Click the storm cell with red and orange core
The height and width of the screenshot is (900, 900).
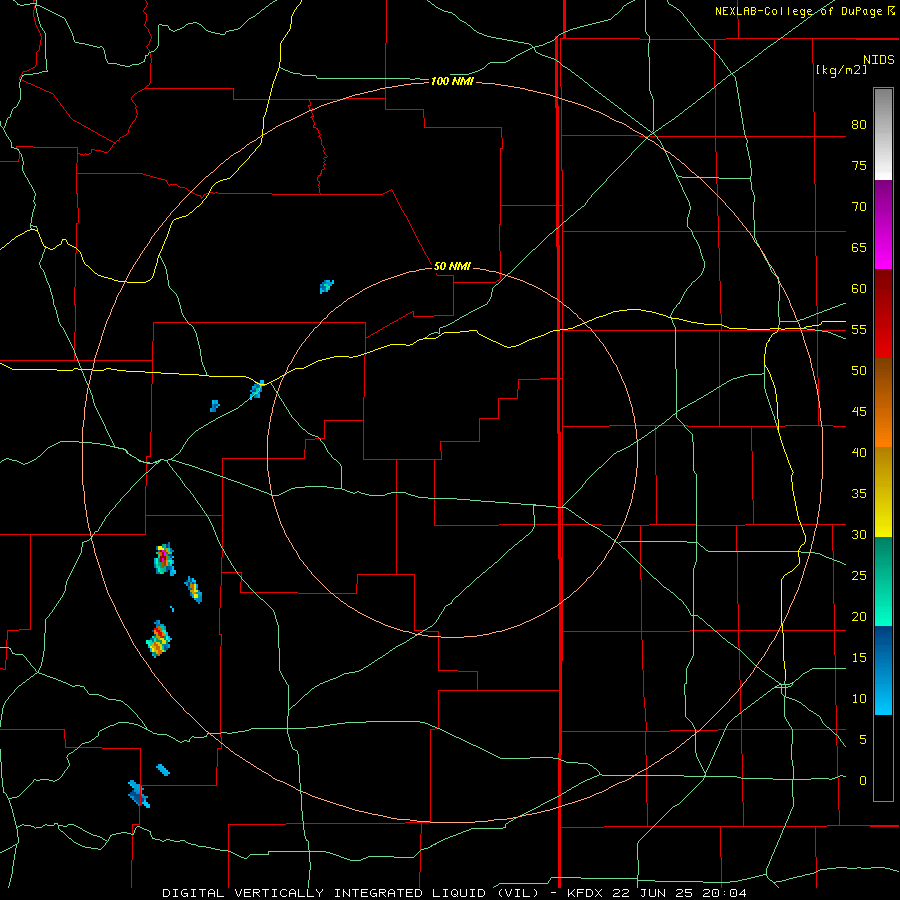159,639
